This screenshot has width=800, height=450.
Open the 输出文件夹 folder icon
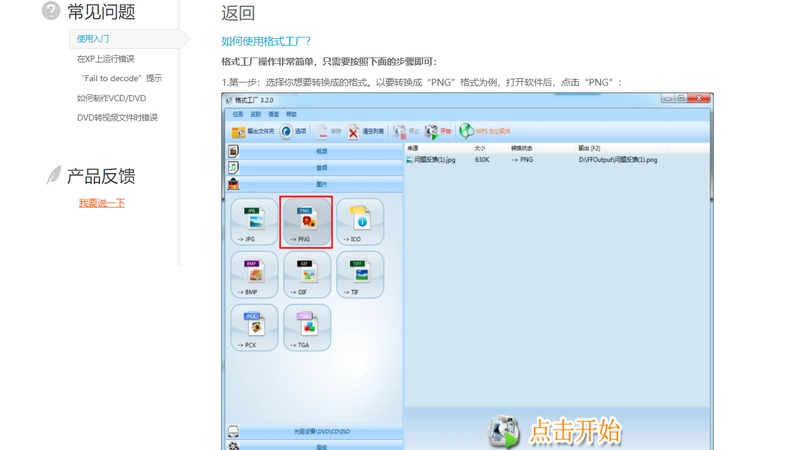[238, 132]
